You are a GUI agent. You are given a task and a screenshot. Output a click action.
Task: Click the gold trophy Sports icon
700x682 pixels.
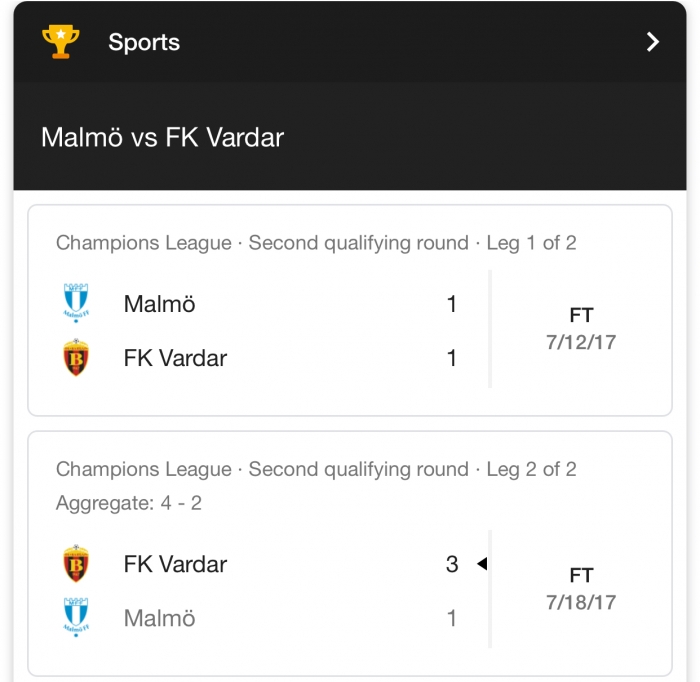(61, 42)
